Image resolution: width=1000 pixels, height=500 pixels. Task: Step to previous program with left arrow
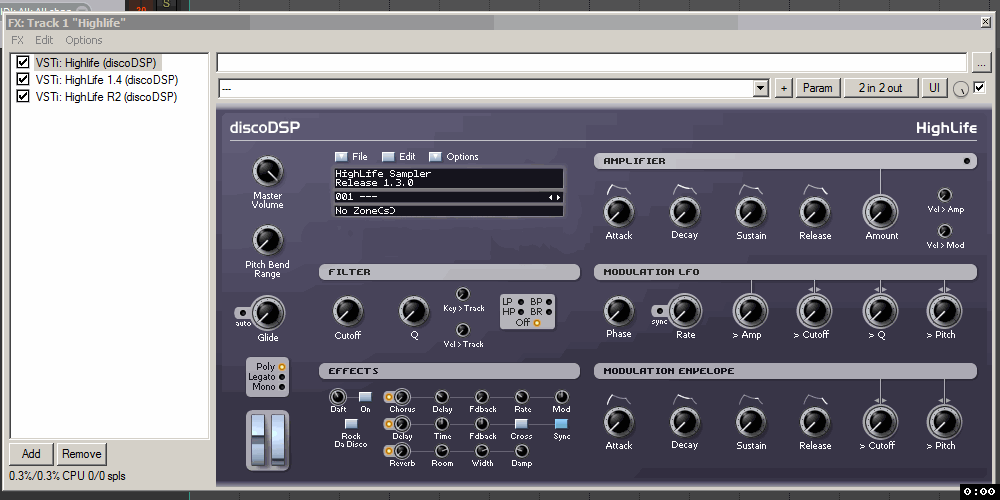(550, 198)
